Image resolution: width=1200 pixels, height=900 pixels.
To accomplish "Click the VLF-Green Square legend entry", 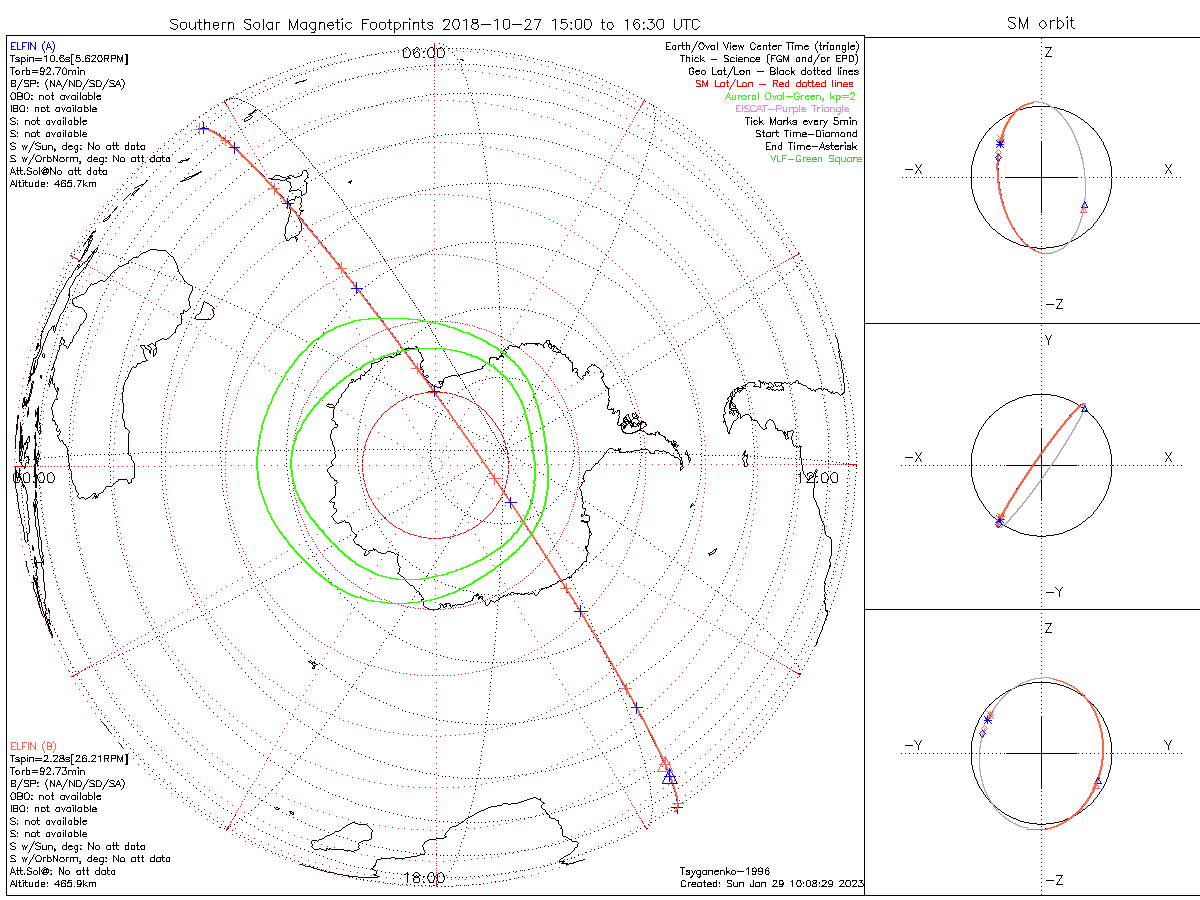I will [x=815, y=159].
